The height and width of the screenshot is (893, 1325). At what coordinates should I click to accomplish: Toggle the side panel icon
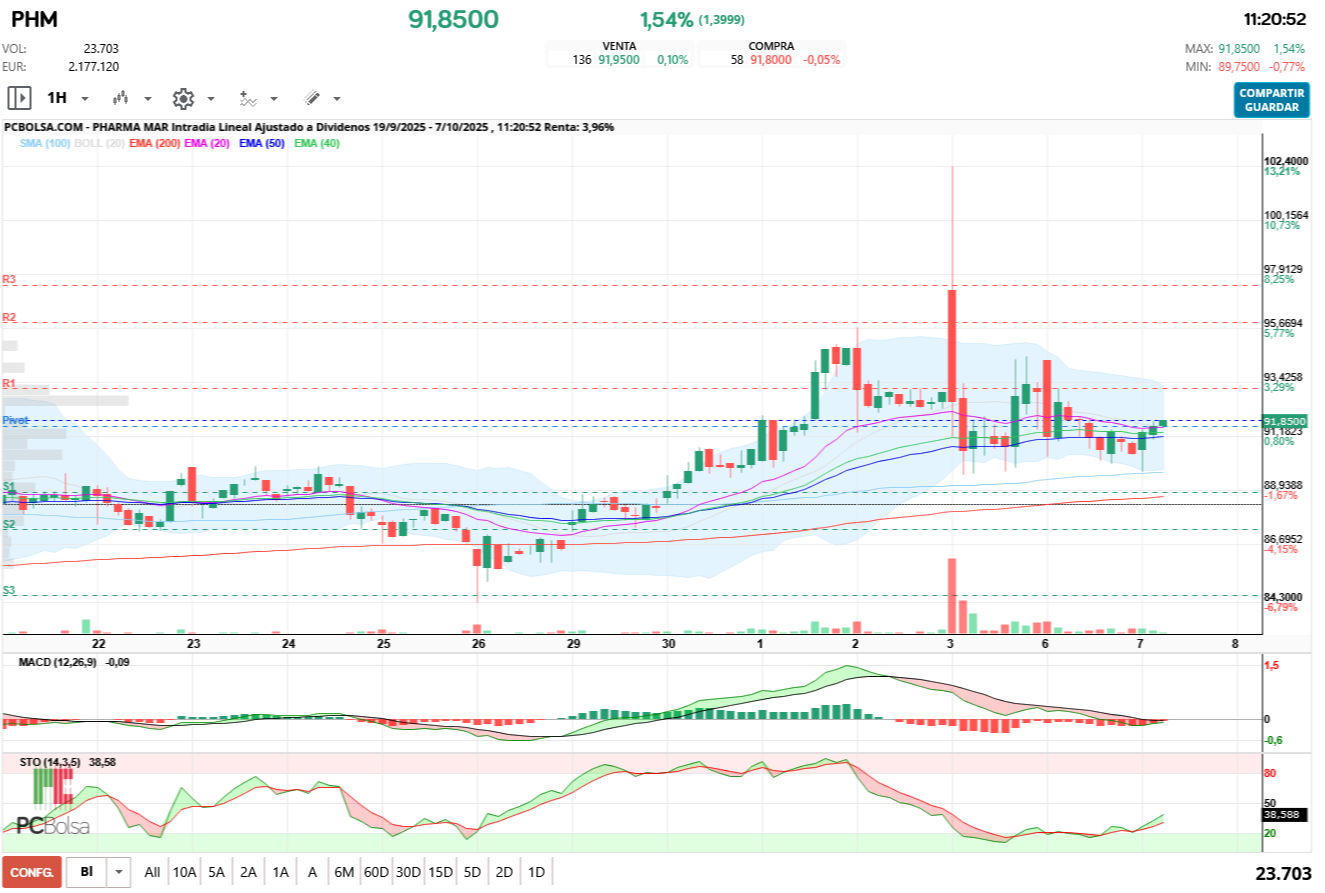tap(19, 98)
